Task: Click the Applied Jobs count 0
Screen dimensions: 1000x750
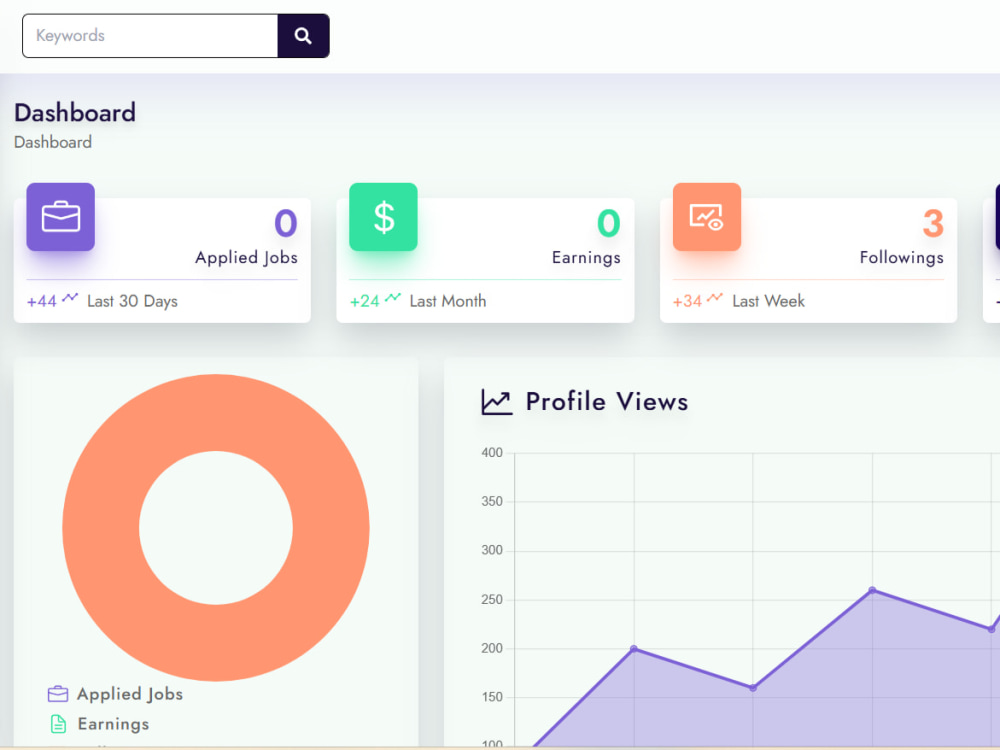Action: click(x=286, y=223)
